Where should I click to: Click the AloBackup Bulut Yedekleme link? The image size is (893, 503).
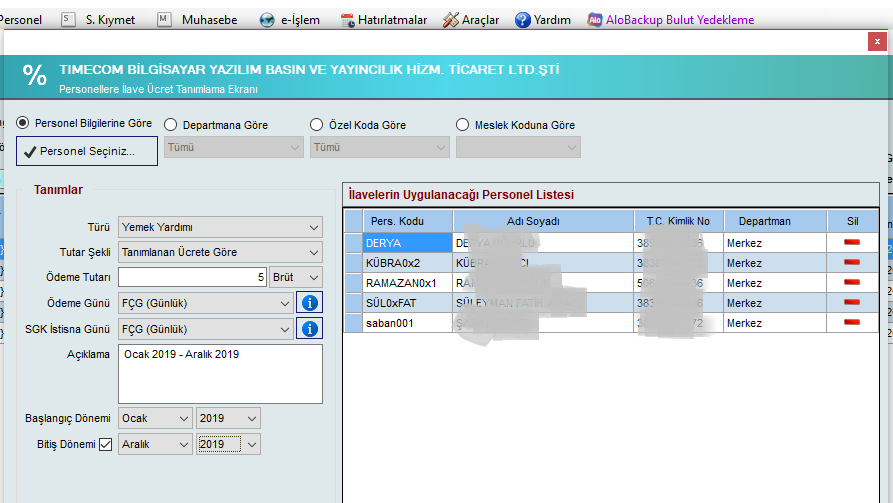679,20
